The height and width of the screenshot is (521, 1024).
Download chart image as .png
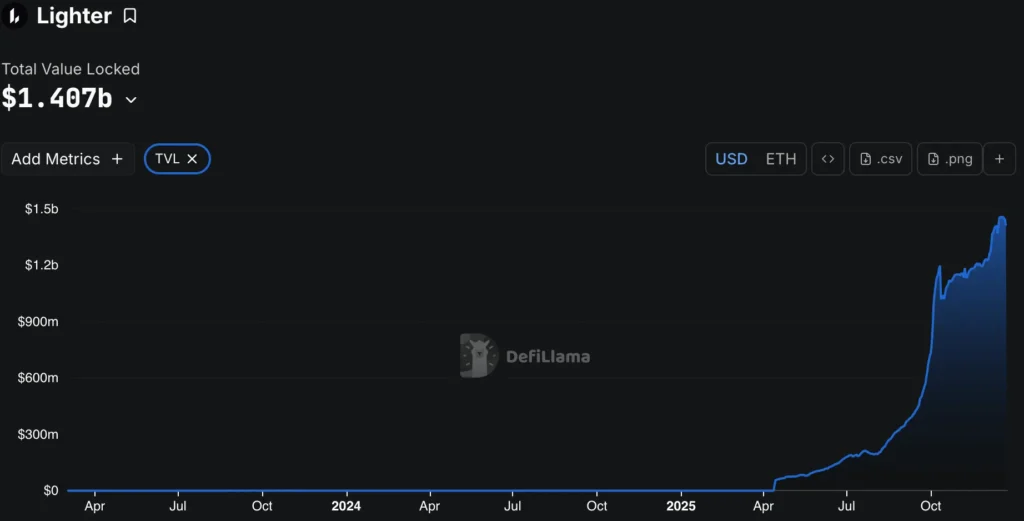(950, 159)
